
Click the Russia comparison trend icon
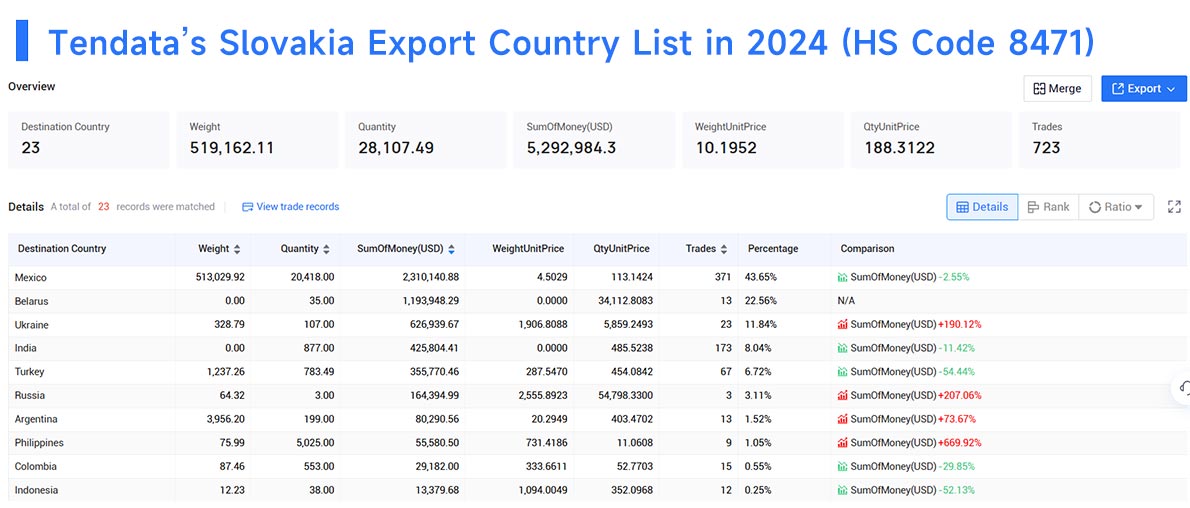click(842, 395)
